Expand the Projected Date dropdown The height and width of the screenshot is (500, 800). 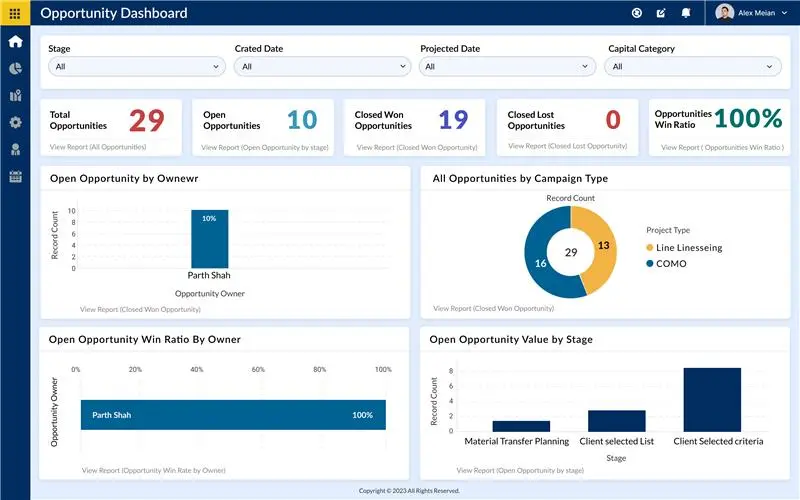(508, 66)
